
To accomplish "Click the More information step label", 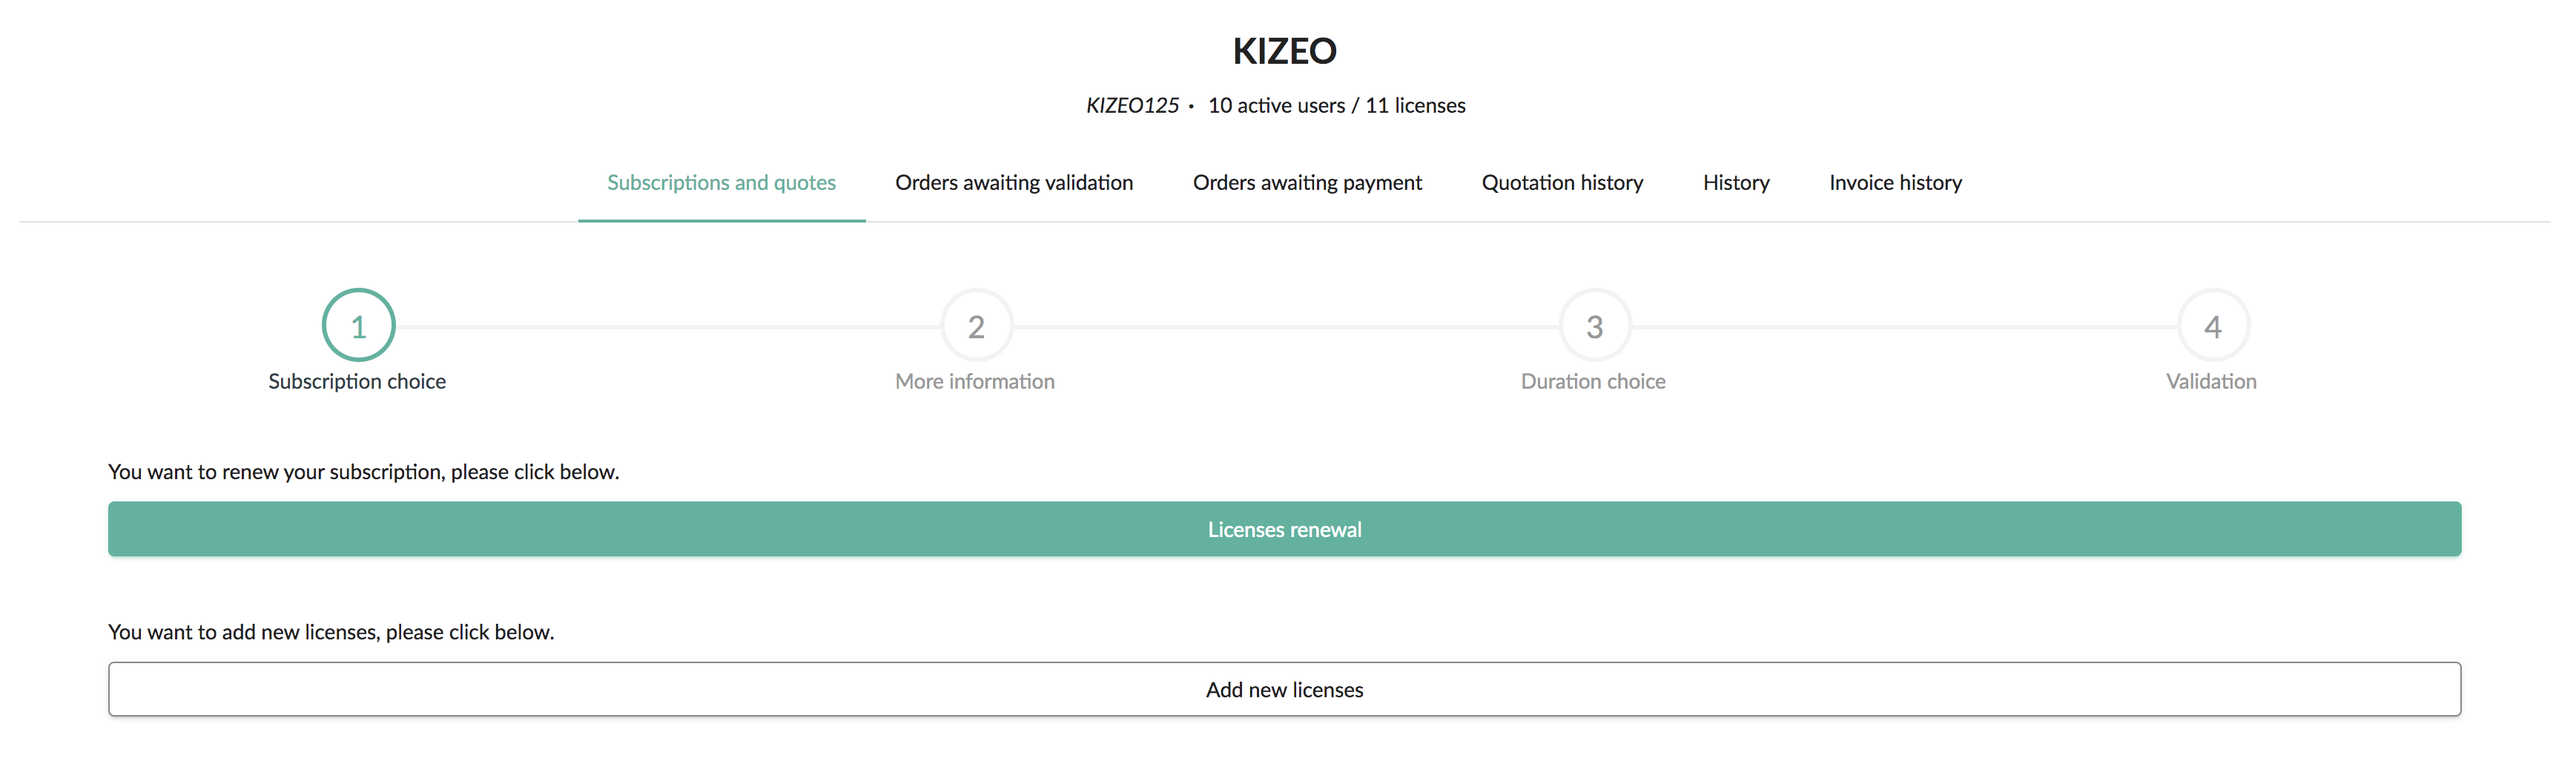I will click(x=975, y=382).
